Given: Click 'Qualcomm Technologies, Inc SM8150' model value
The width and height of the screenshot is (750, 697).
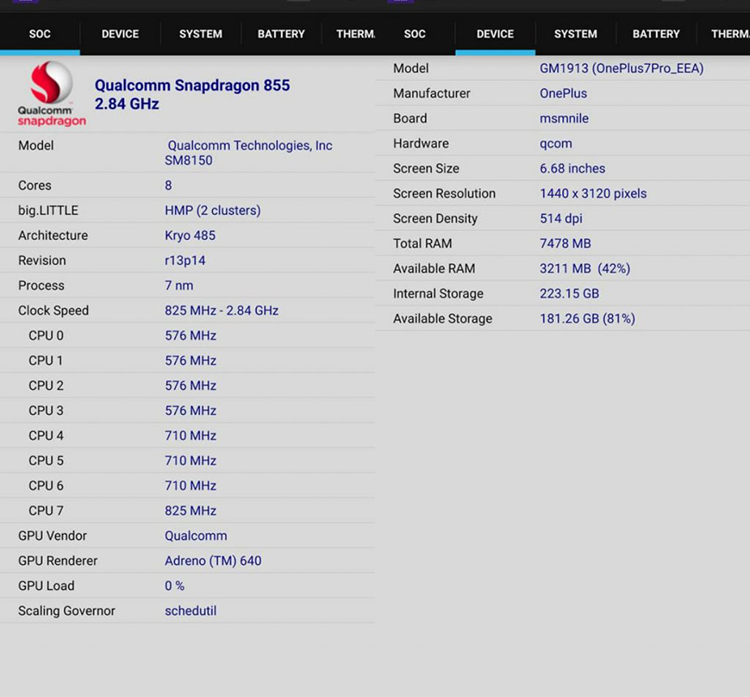Looking at the screenshot, I should [248, 153].
